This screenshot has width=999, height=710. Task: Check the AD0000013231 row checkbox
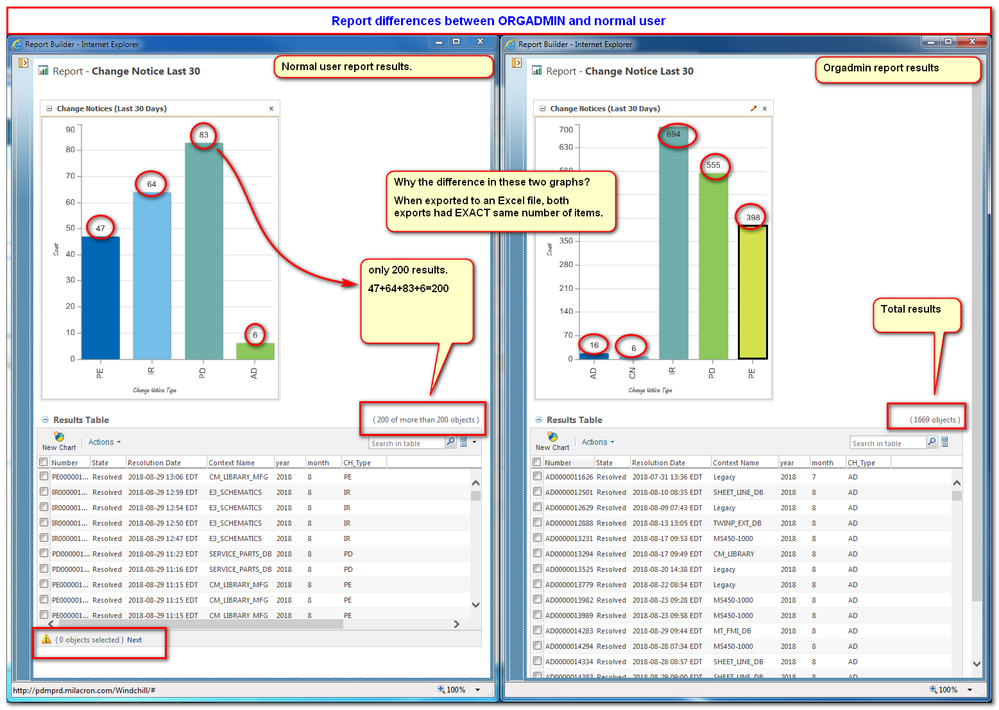[x=537, y=538]
